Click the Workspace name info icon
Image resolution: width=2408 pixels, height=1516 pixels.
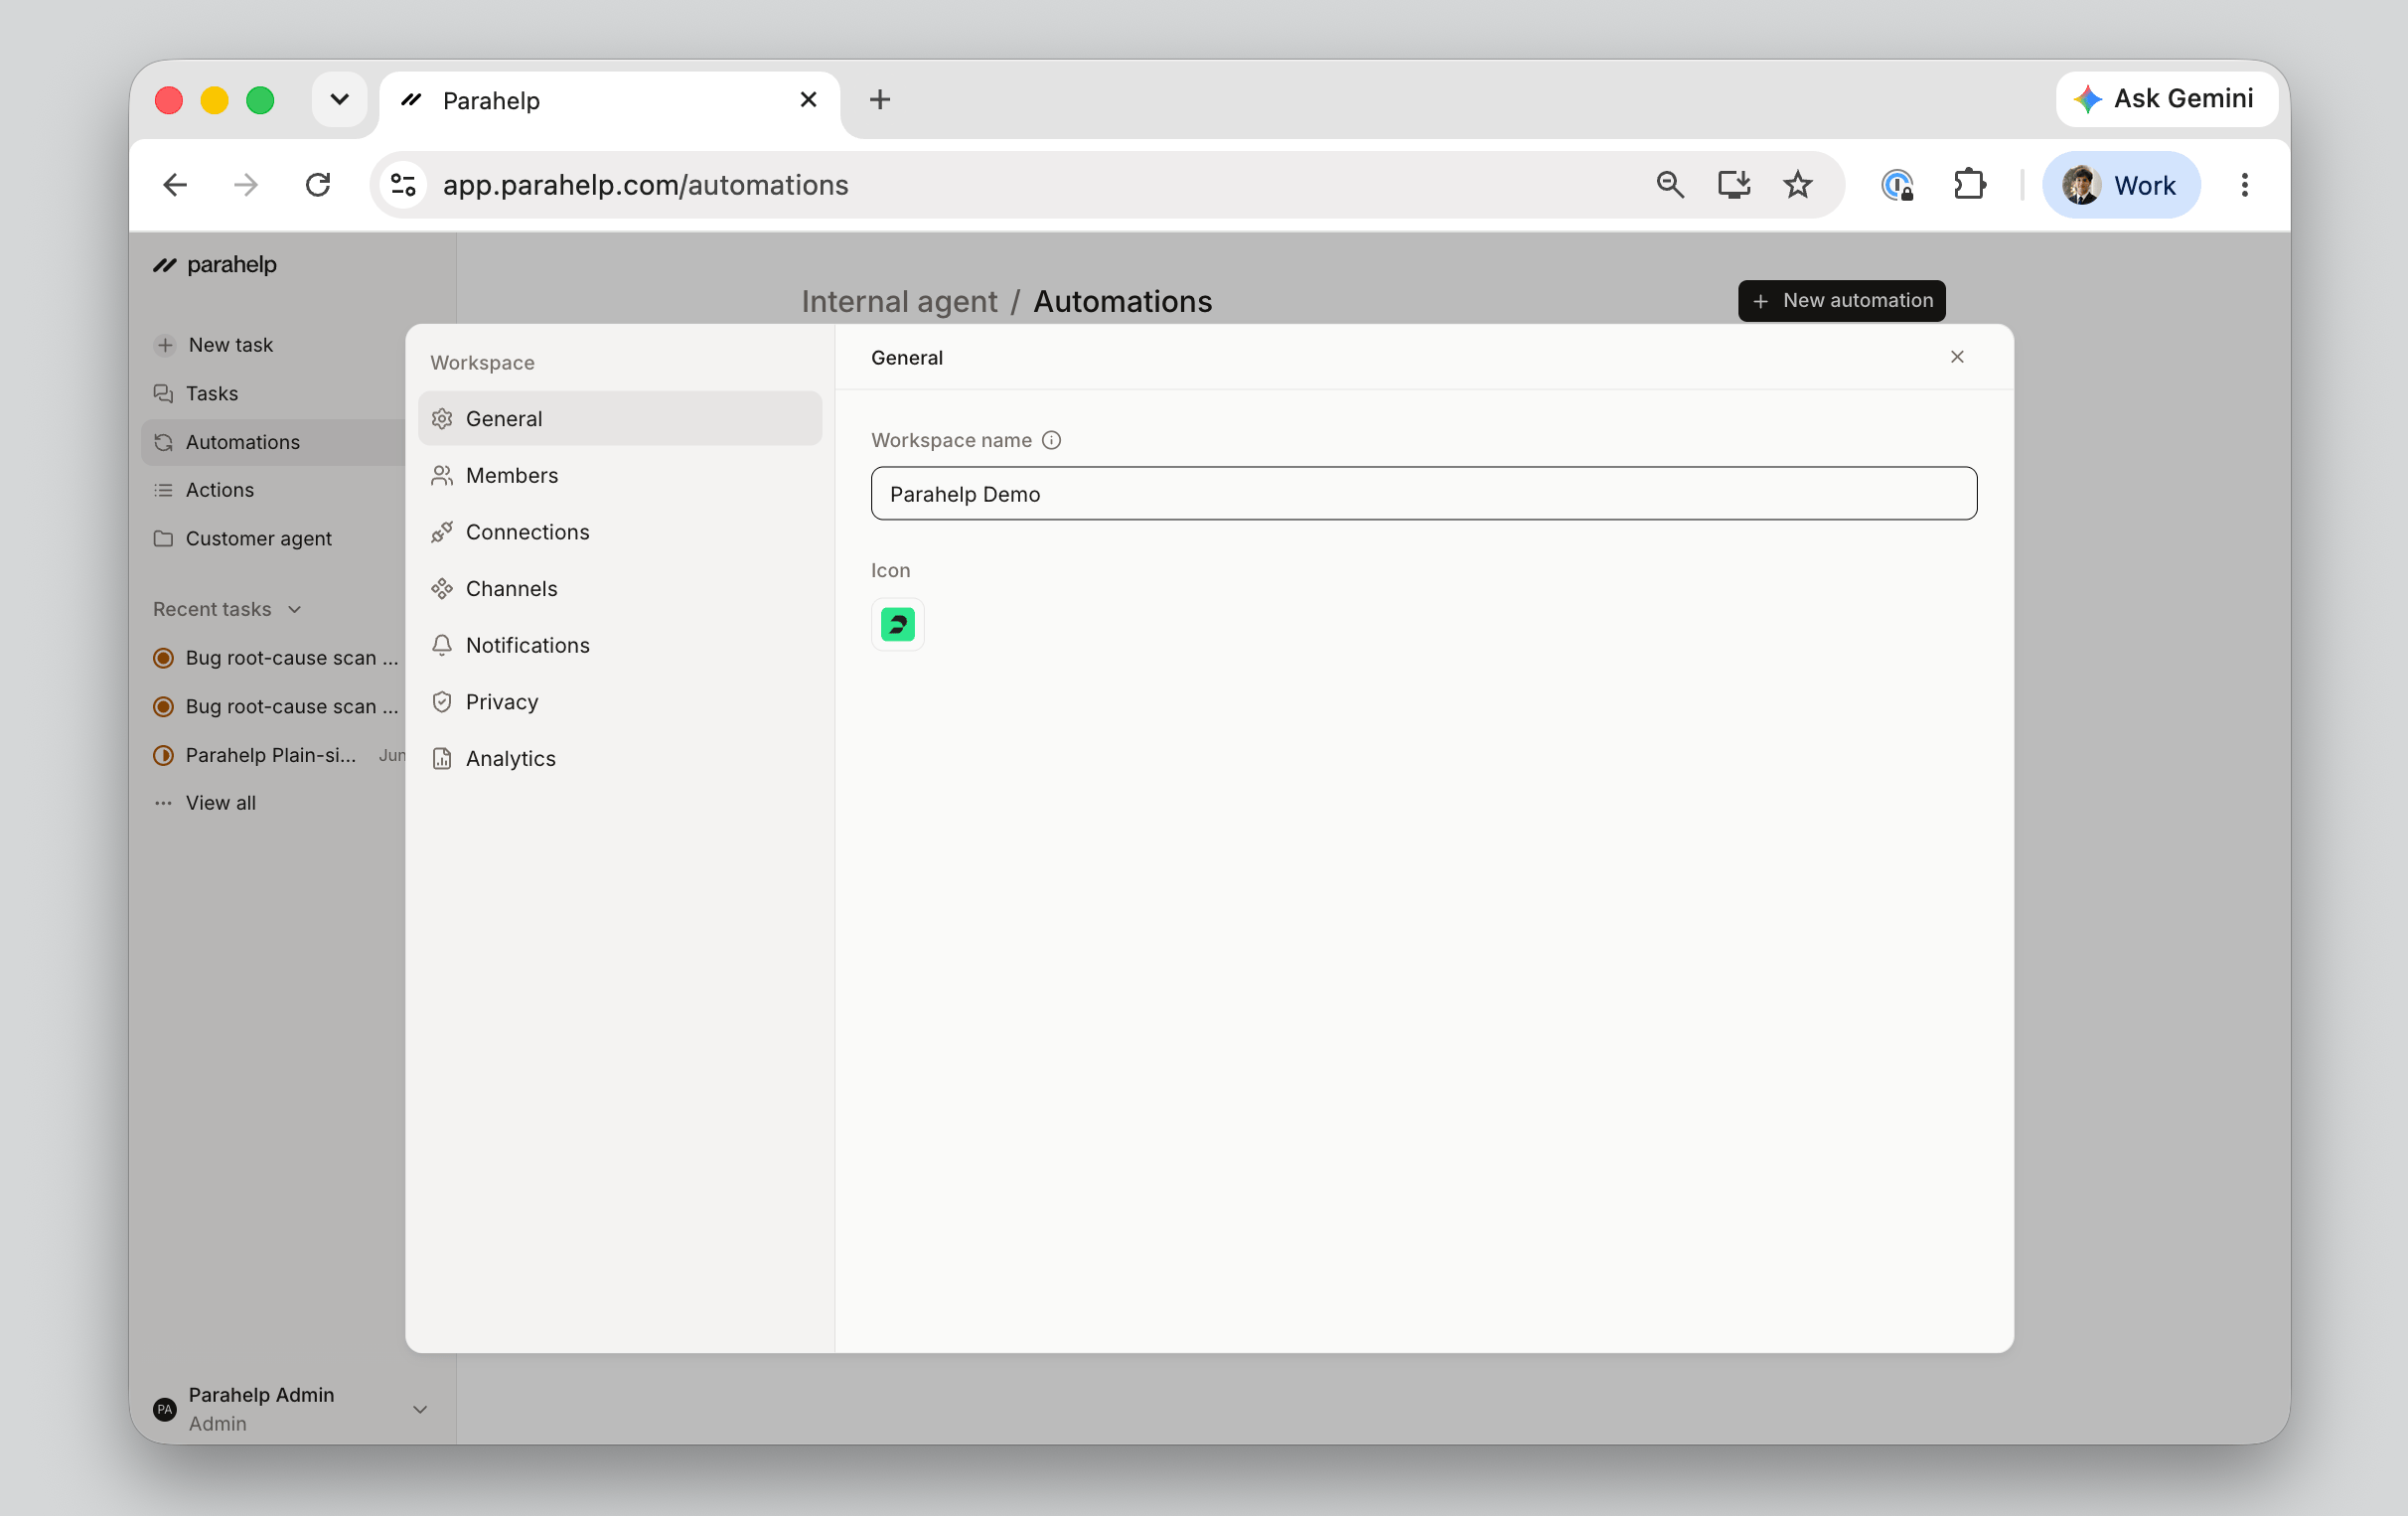[x=1051, y=440]
